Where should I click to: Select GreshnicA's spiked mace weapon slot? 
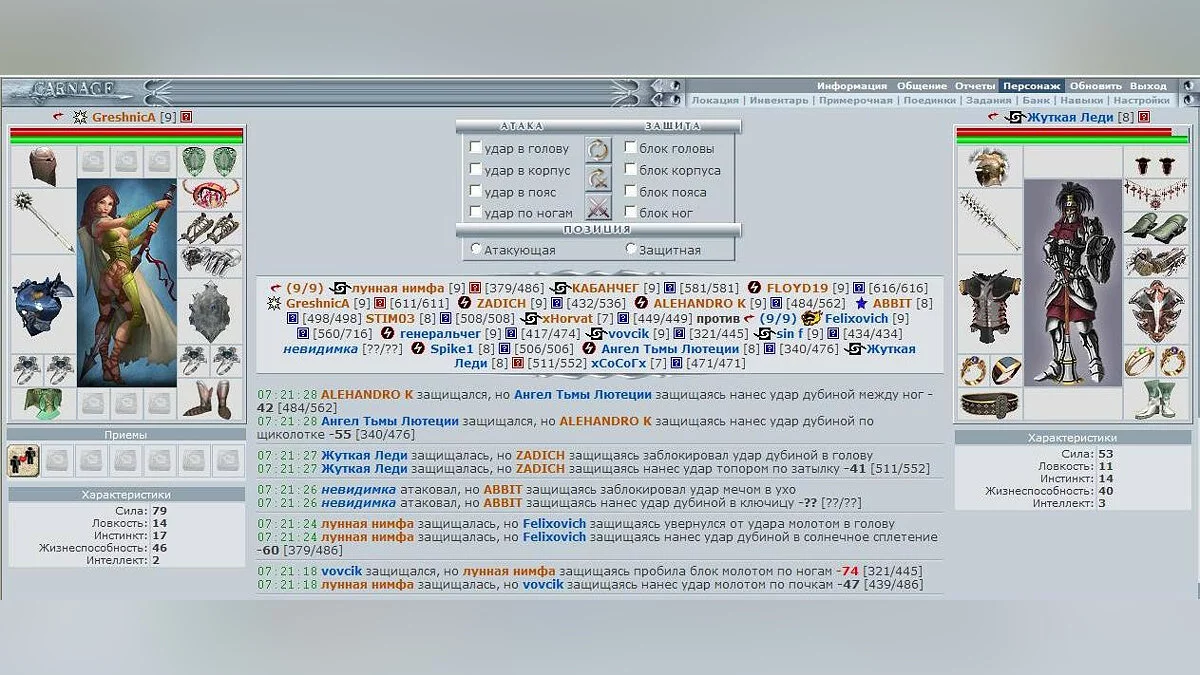coord(43,220)
